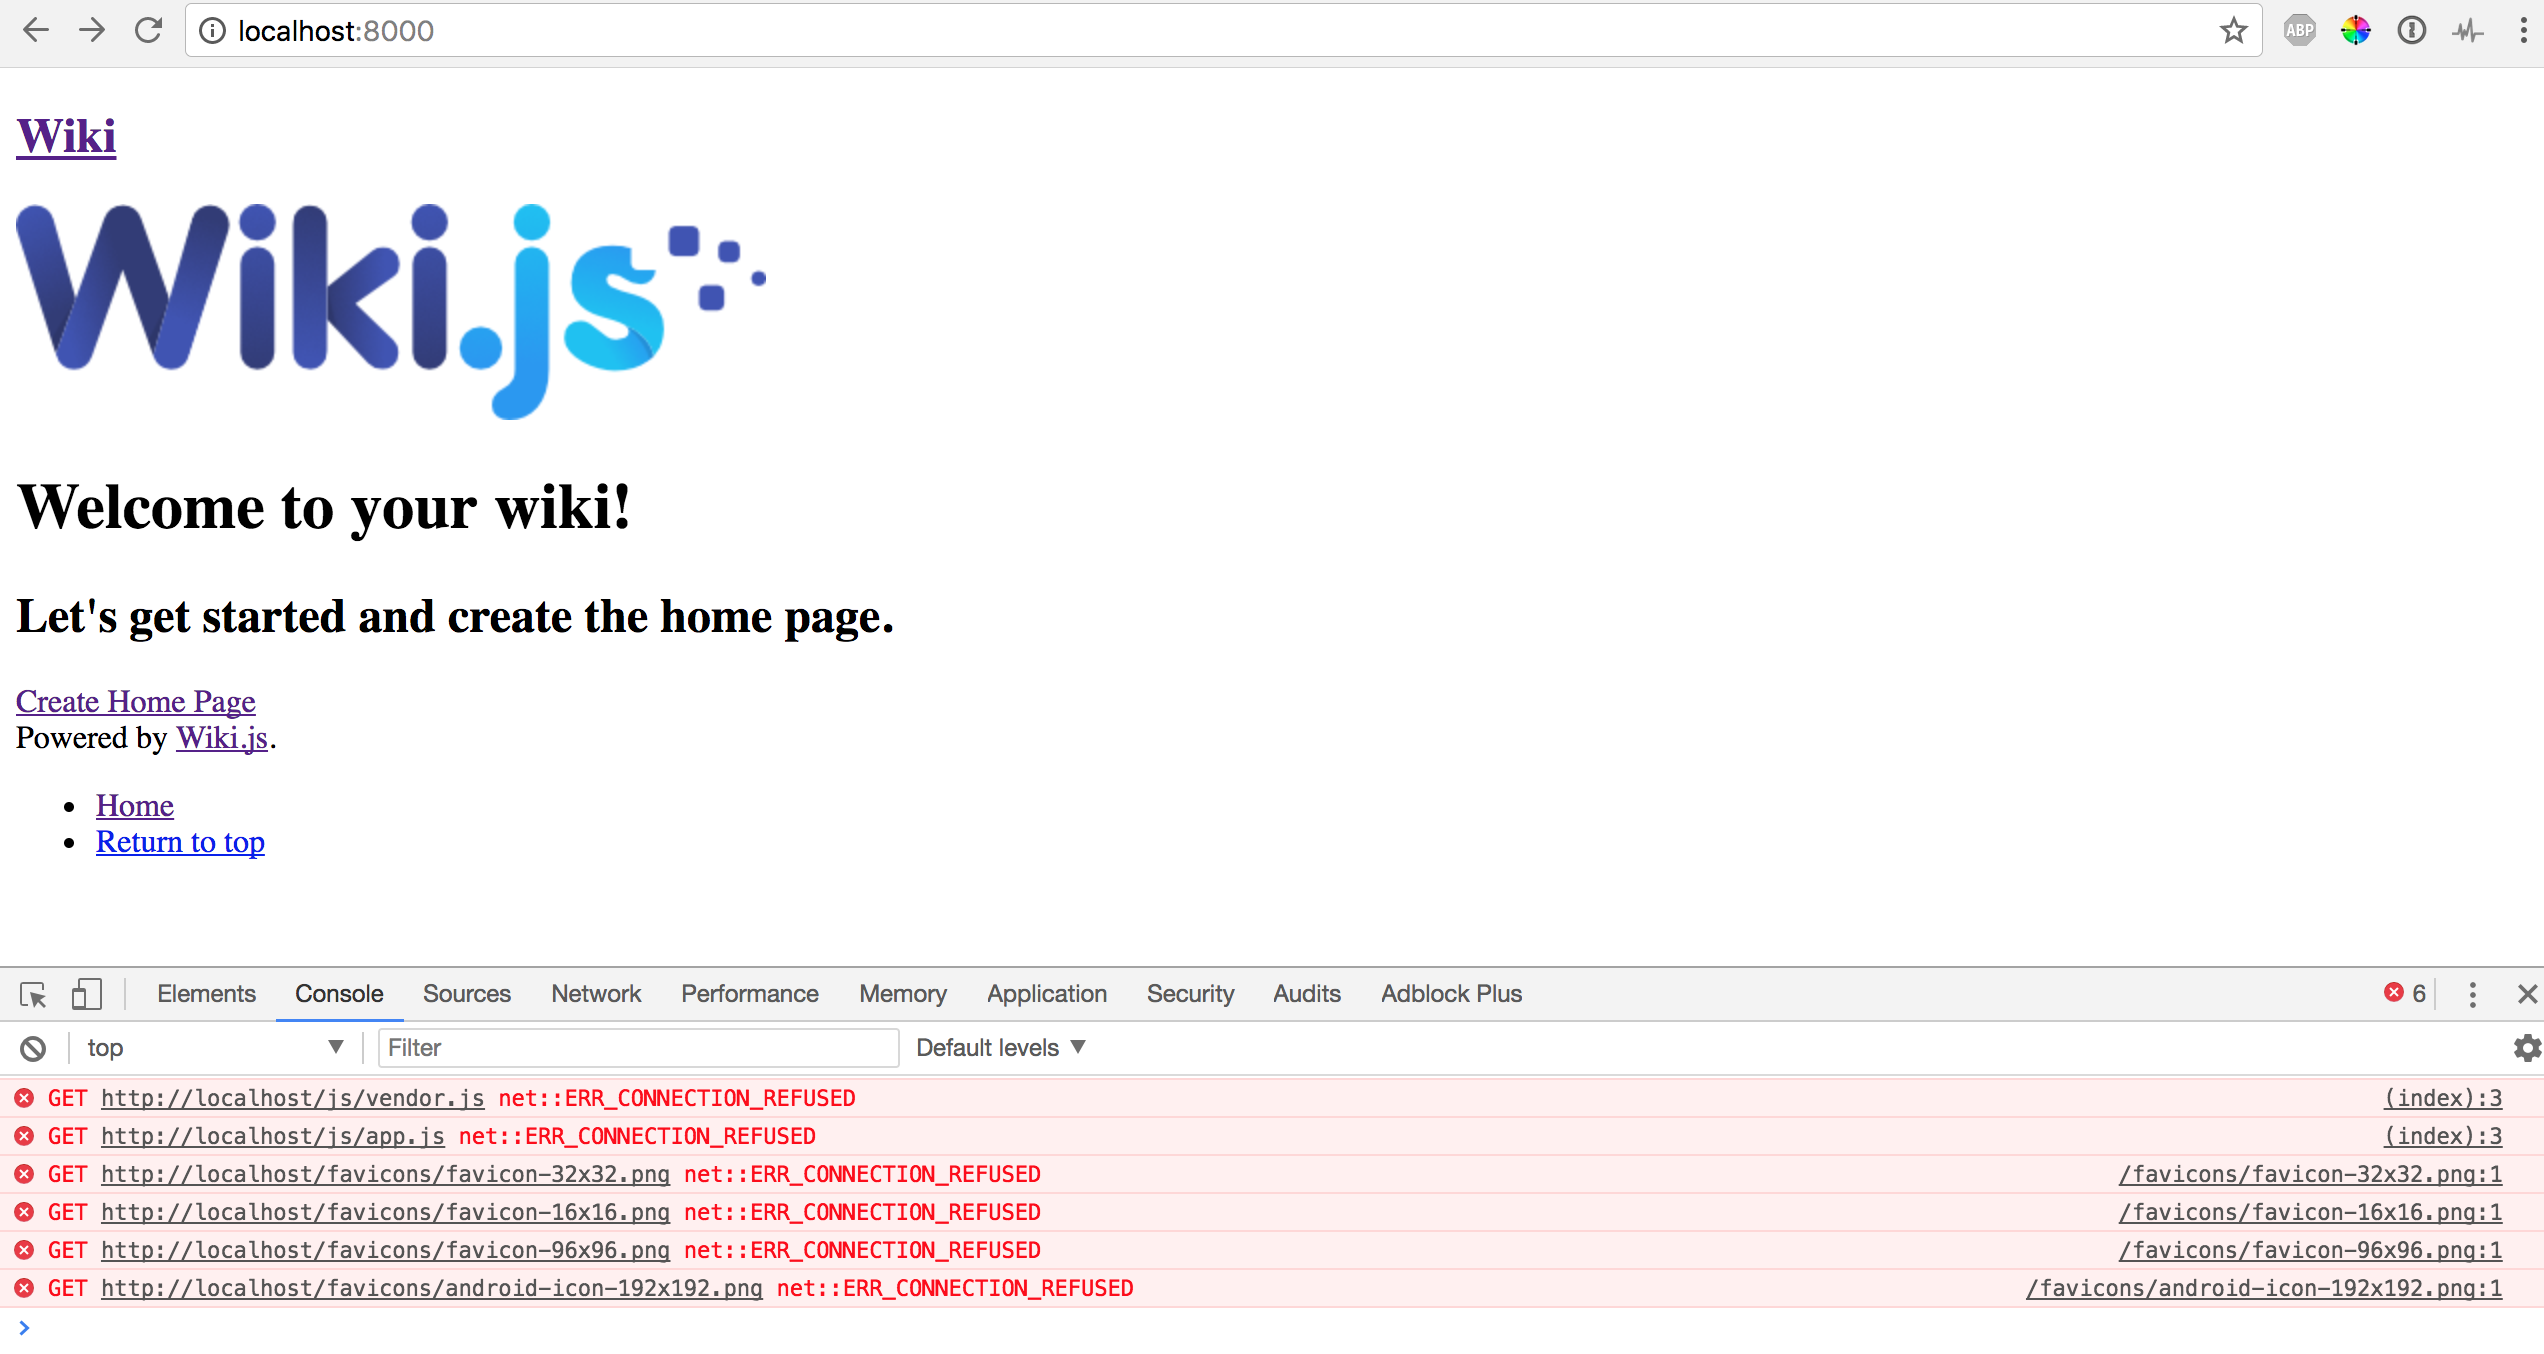This screenshot has height=1354, width=2544.
Task: Click the Wiki heading link
Action: tap(66, 136)
